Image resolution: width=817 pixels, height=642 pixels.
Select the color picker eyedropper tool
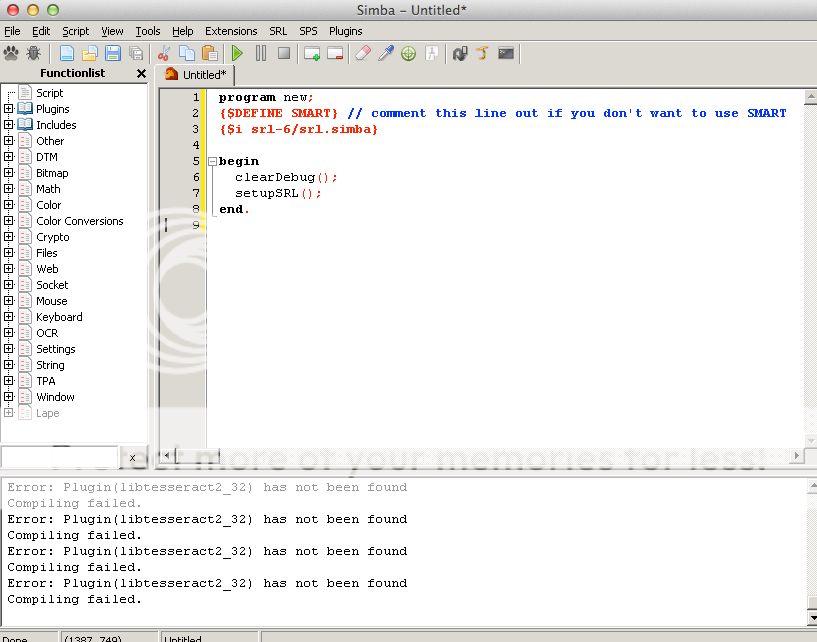point(385,53)
